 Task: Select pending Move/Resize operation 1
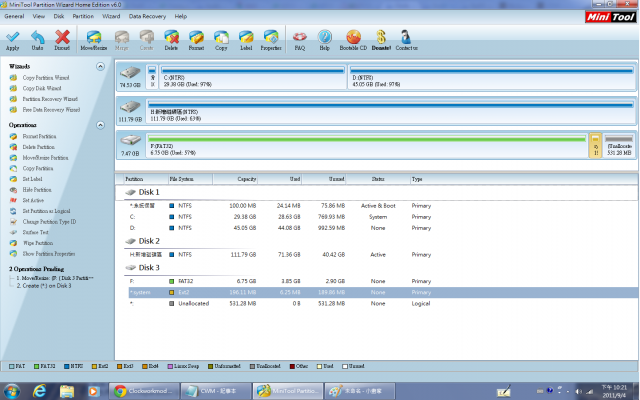55,278
